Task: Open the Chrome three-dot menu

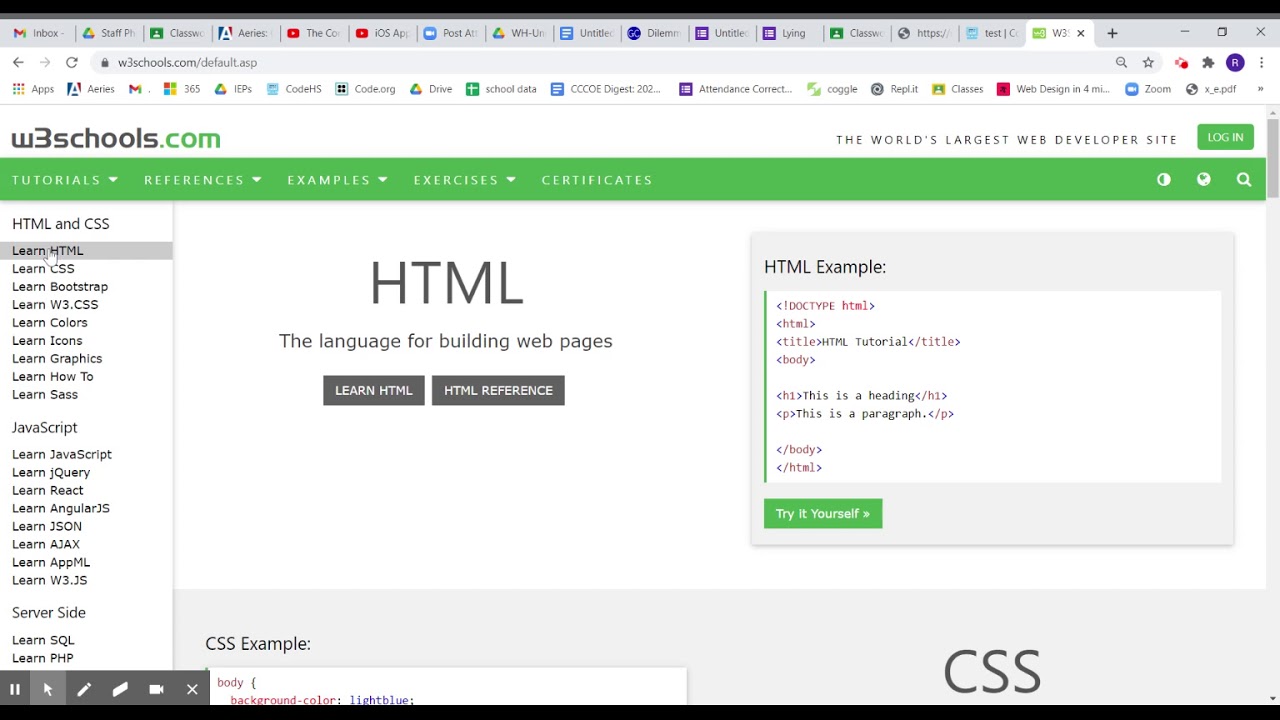Action: pos(1262,63)
